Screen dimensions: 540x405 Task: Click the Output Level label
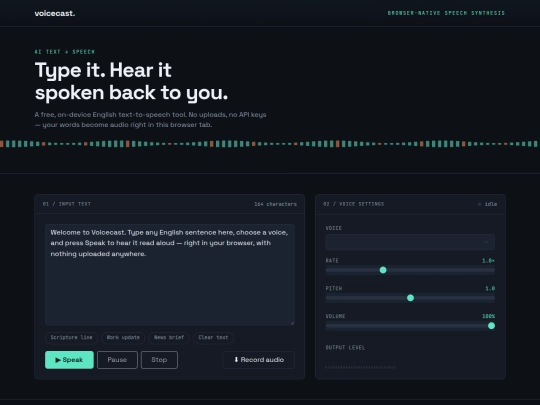tap(345, 347)
